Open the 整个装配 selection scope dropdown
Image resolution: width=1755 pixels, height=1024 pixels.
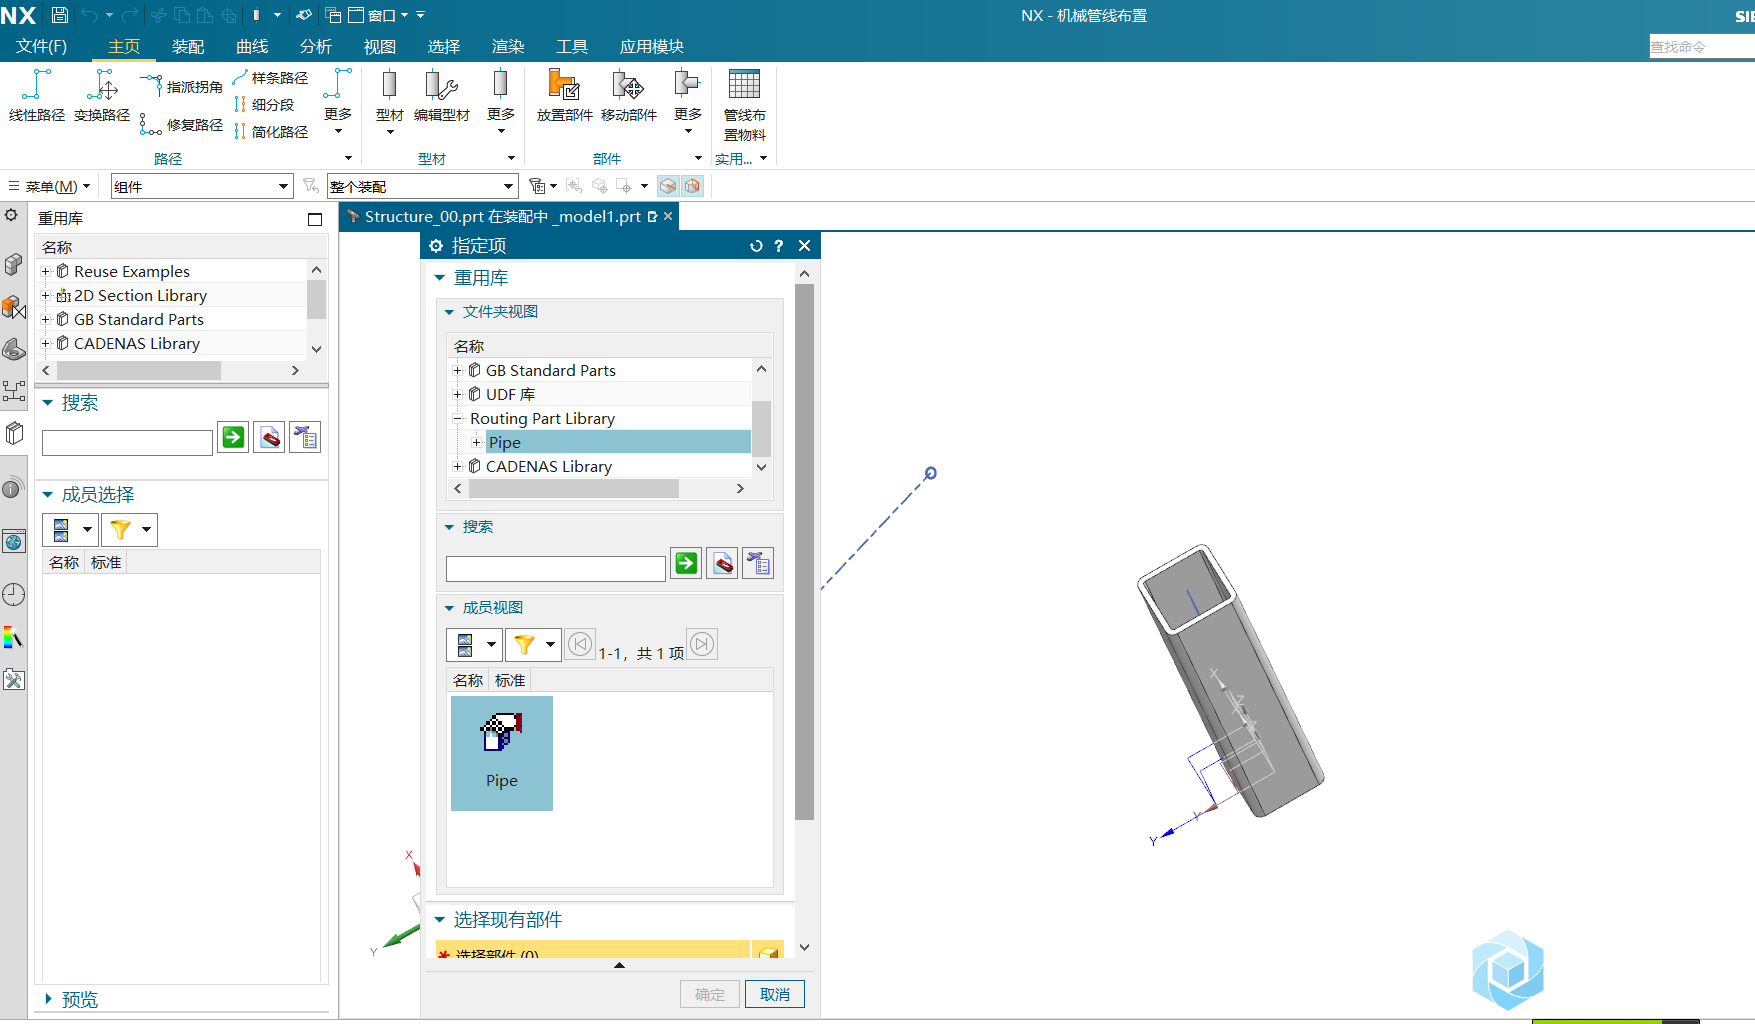[422, 186]
